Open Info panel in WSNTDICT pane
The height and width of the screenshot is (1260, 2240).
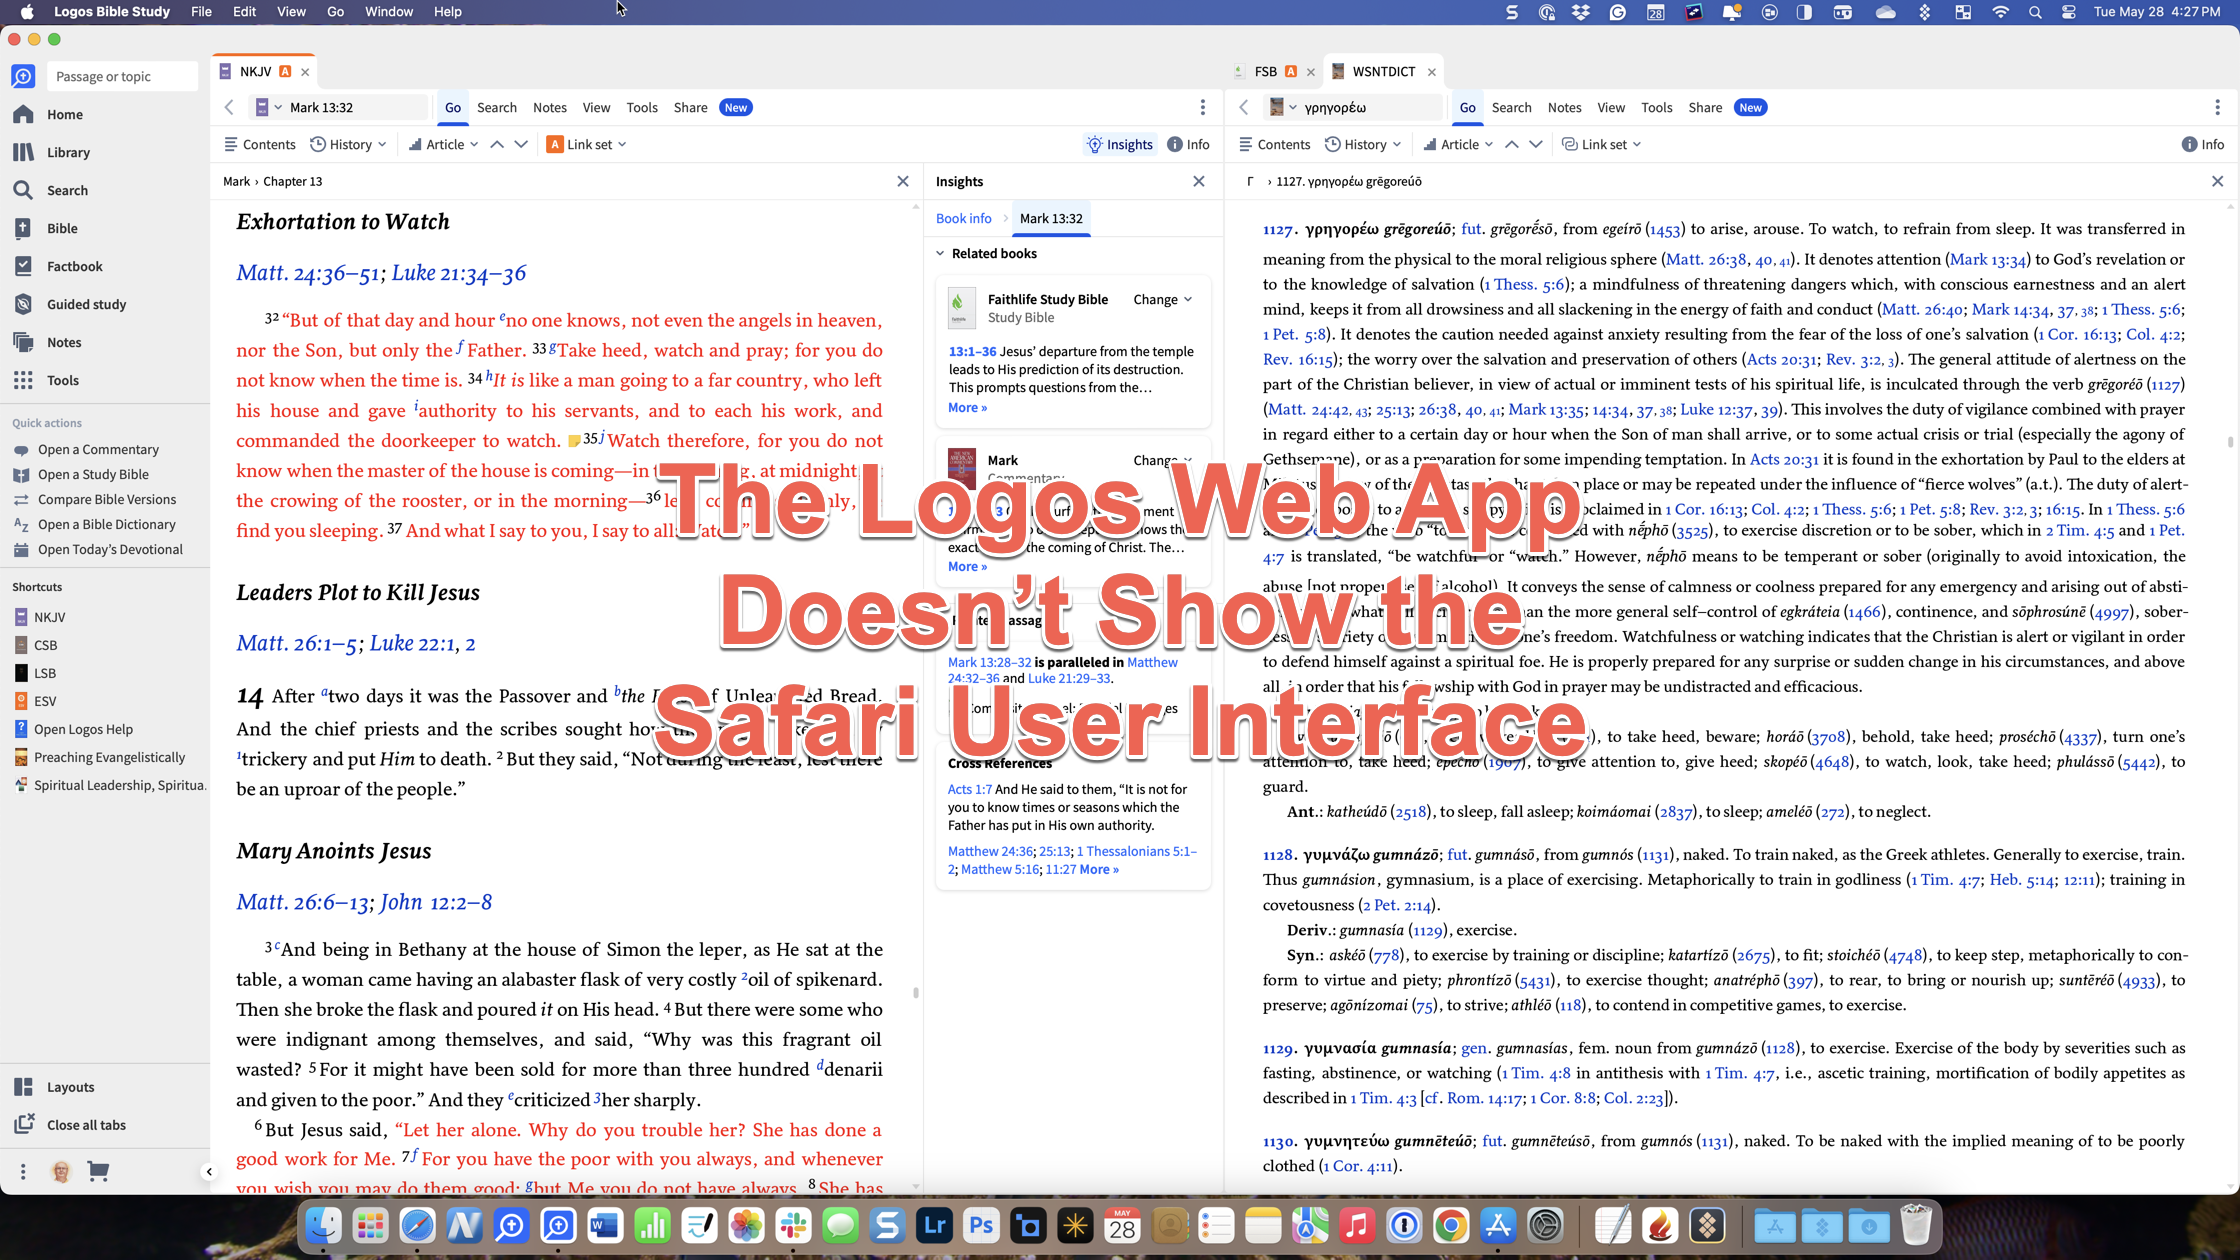tap(2203, 144)
